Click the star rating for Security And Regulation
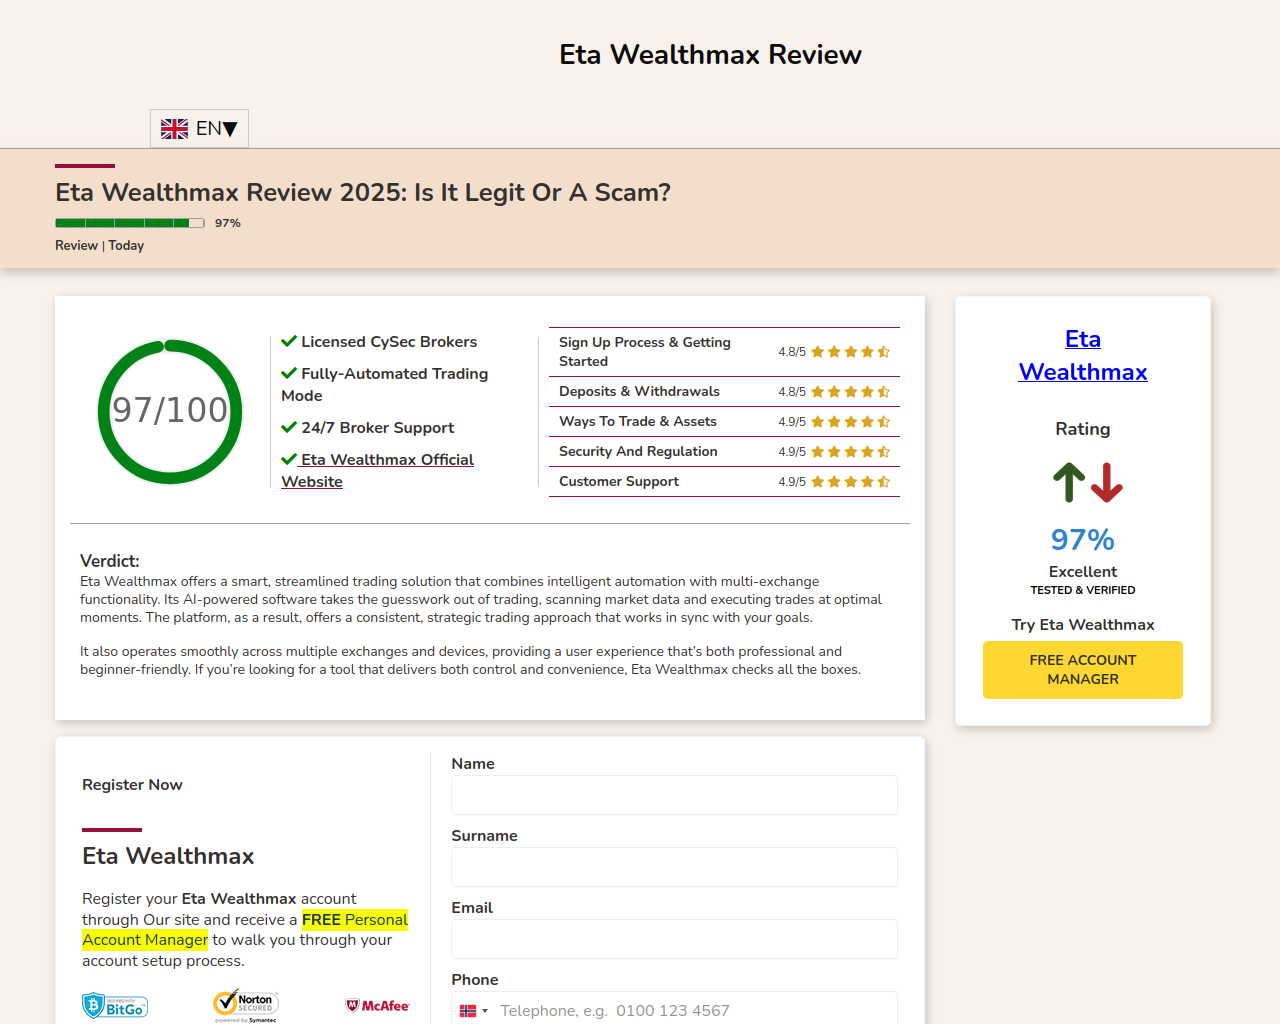Viewport: 1280px width, 1024px height. 850,452
